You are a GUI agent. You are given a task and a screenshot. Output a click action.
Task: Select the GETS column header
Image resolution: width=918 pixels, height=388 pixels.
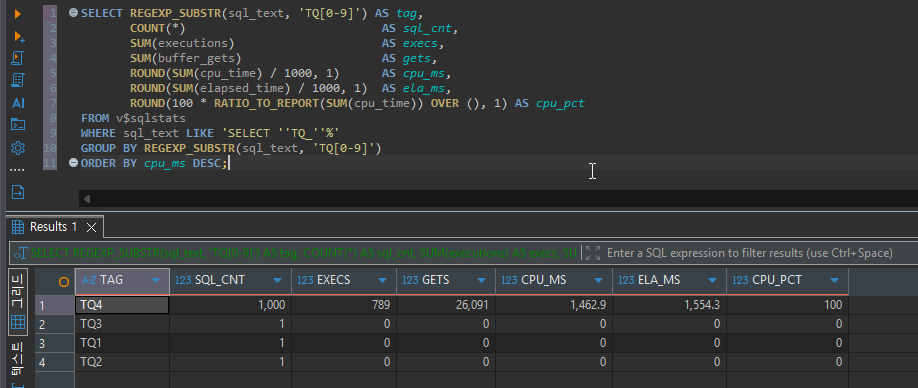tap(446, 281)
